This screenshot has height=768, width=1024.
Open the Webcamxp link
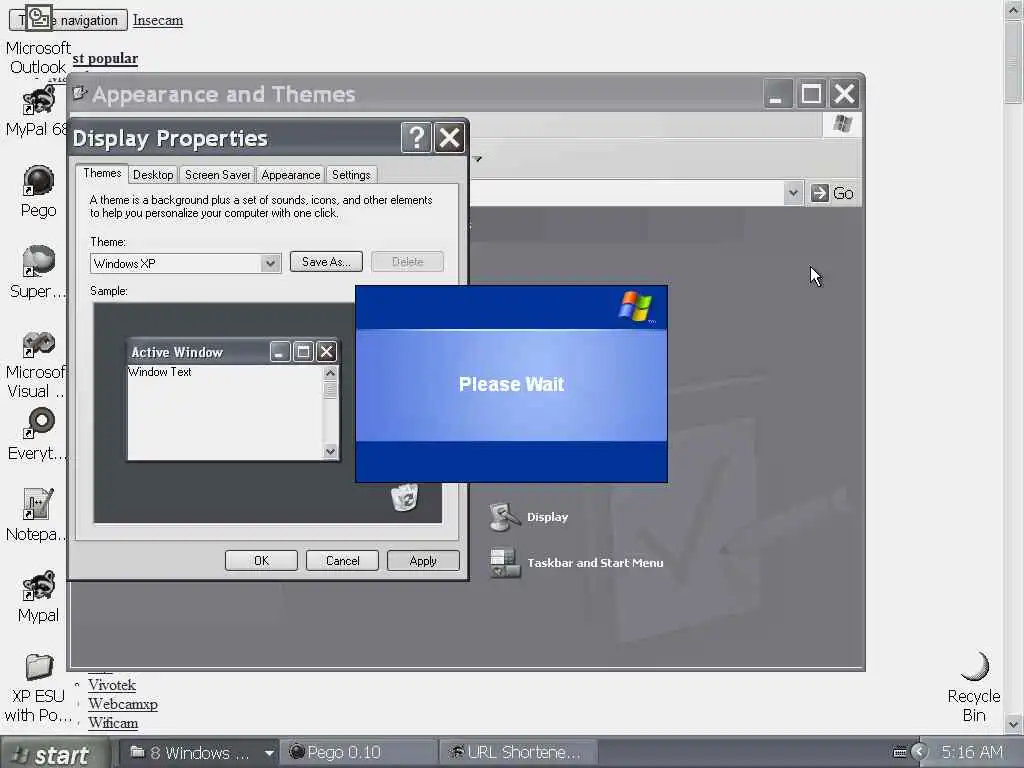(123, 704)
